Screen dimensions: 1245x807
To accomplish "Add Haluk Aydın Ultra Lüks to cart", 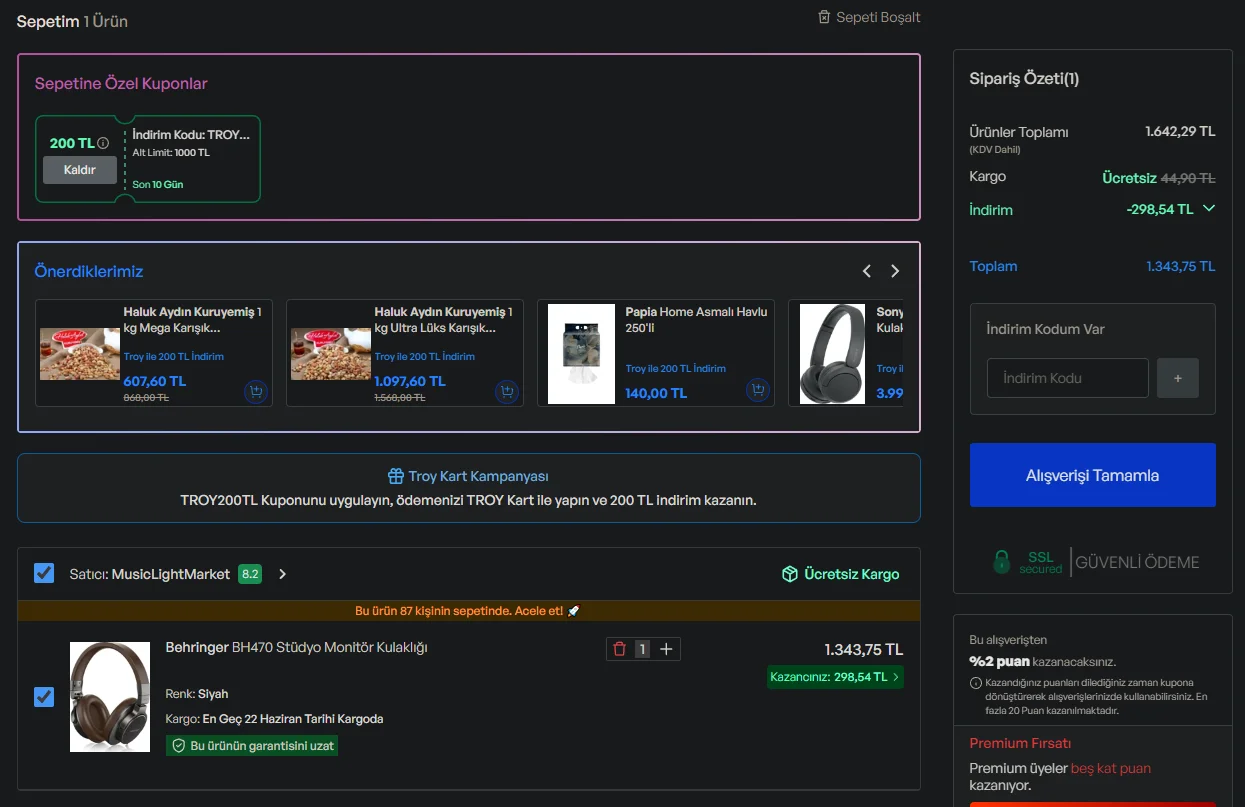I will pyautogui.click(x=507, y=391).
